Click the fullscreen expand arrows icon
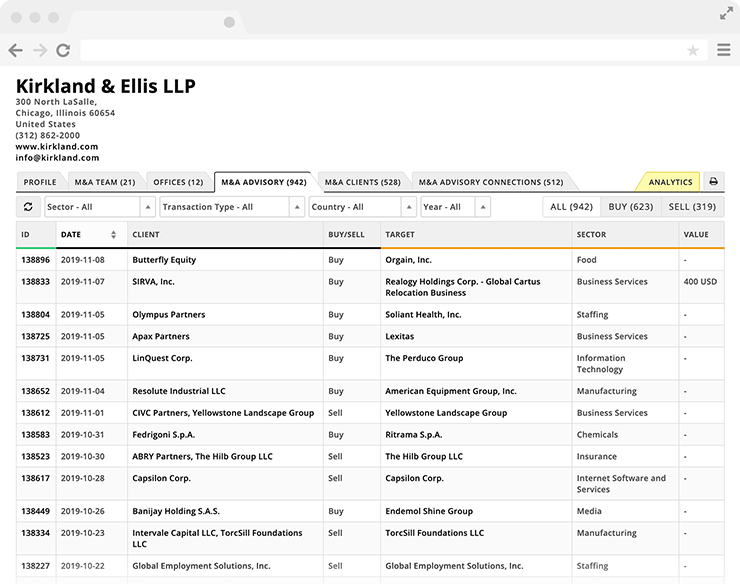740x584 pixels. point(726,14)
